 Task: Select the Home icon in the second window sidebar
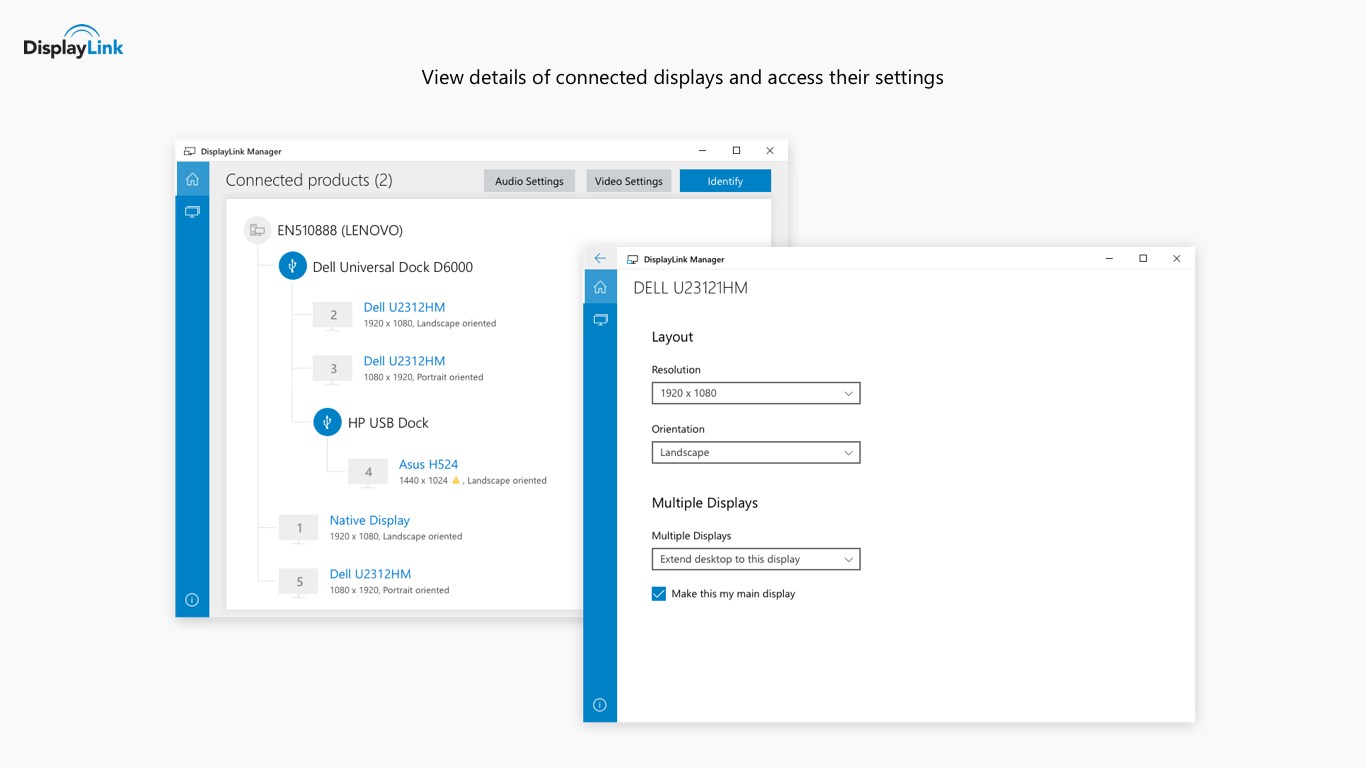click(600, 286)
